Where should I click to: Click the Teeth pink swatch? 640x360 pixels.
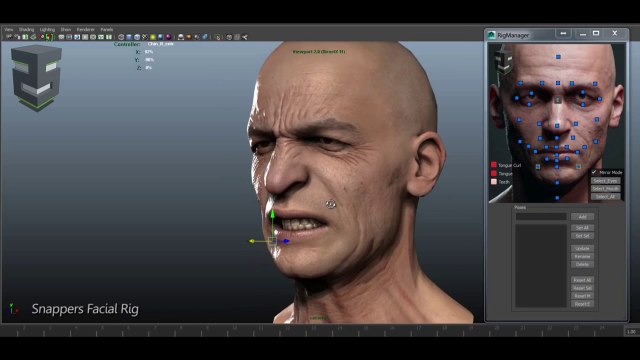(494, 182)
